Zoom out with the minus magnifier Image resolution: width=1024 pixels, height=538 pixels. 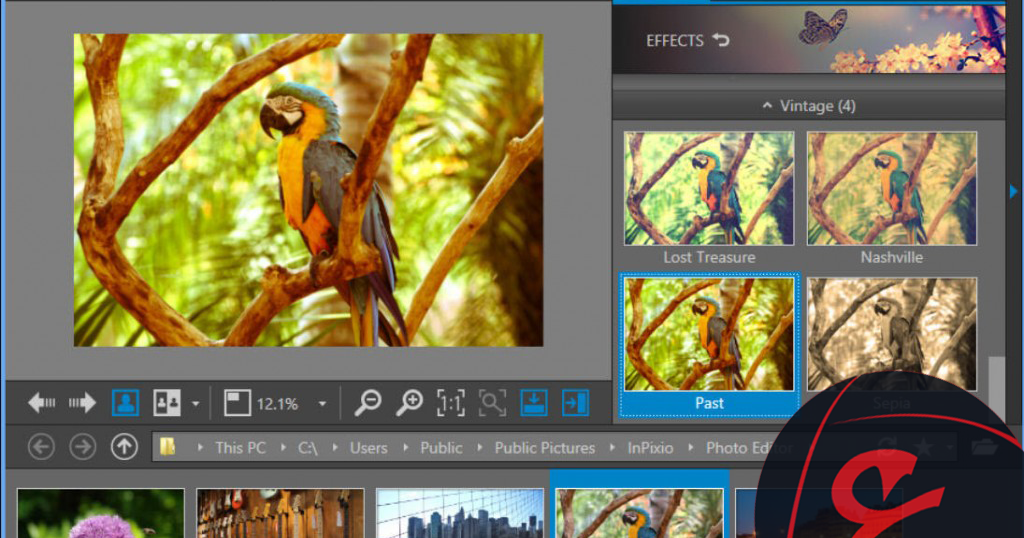368,403
